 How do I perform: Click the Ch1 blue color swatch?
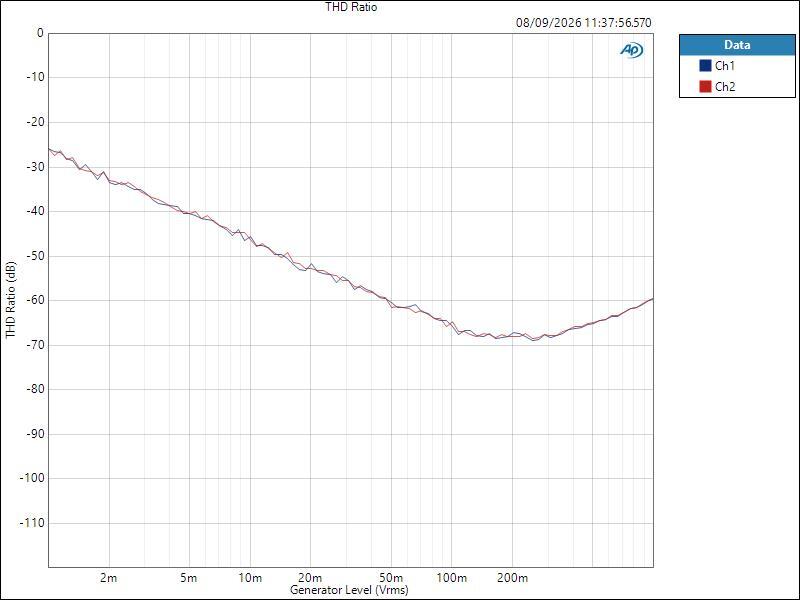click(705, 66)
